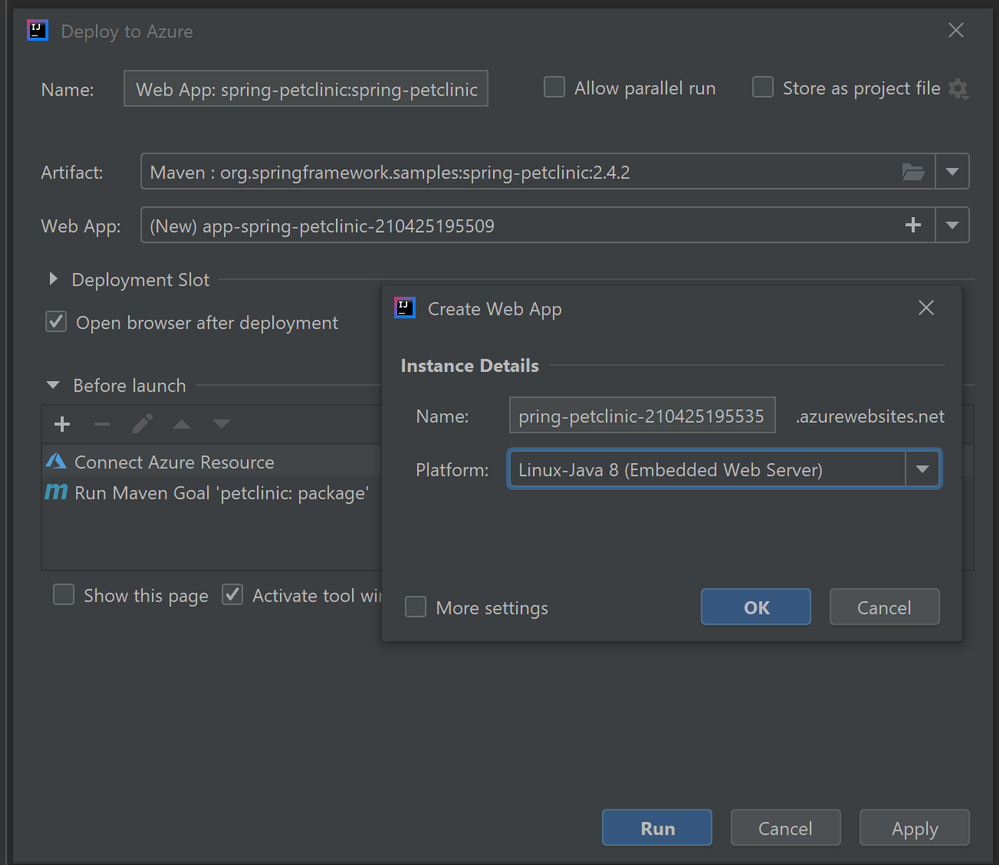The image size is (999, 865).
Task: Click the move up arrow in Before launch toolbar
Action: [182, 424]
